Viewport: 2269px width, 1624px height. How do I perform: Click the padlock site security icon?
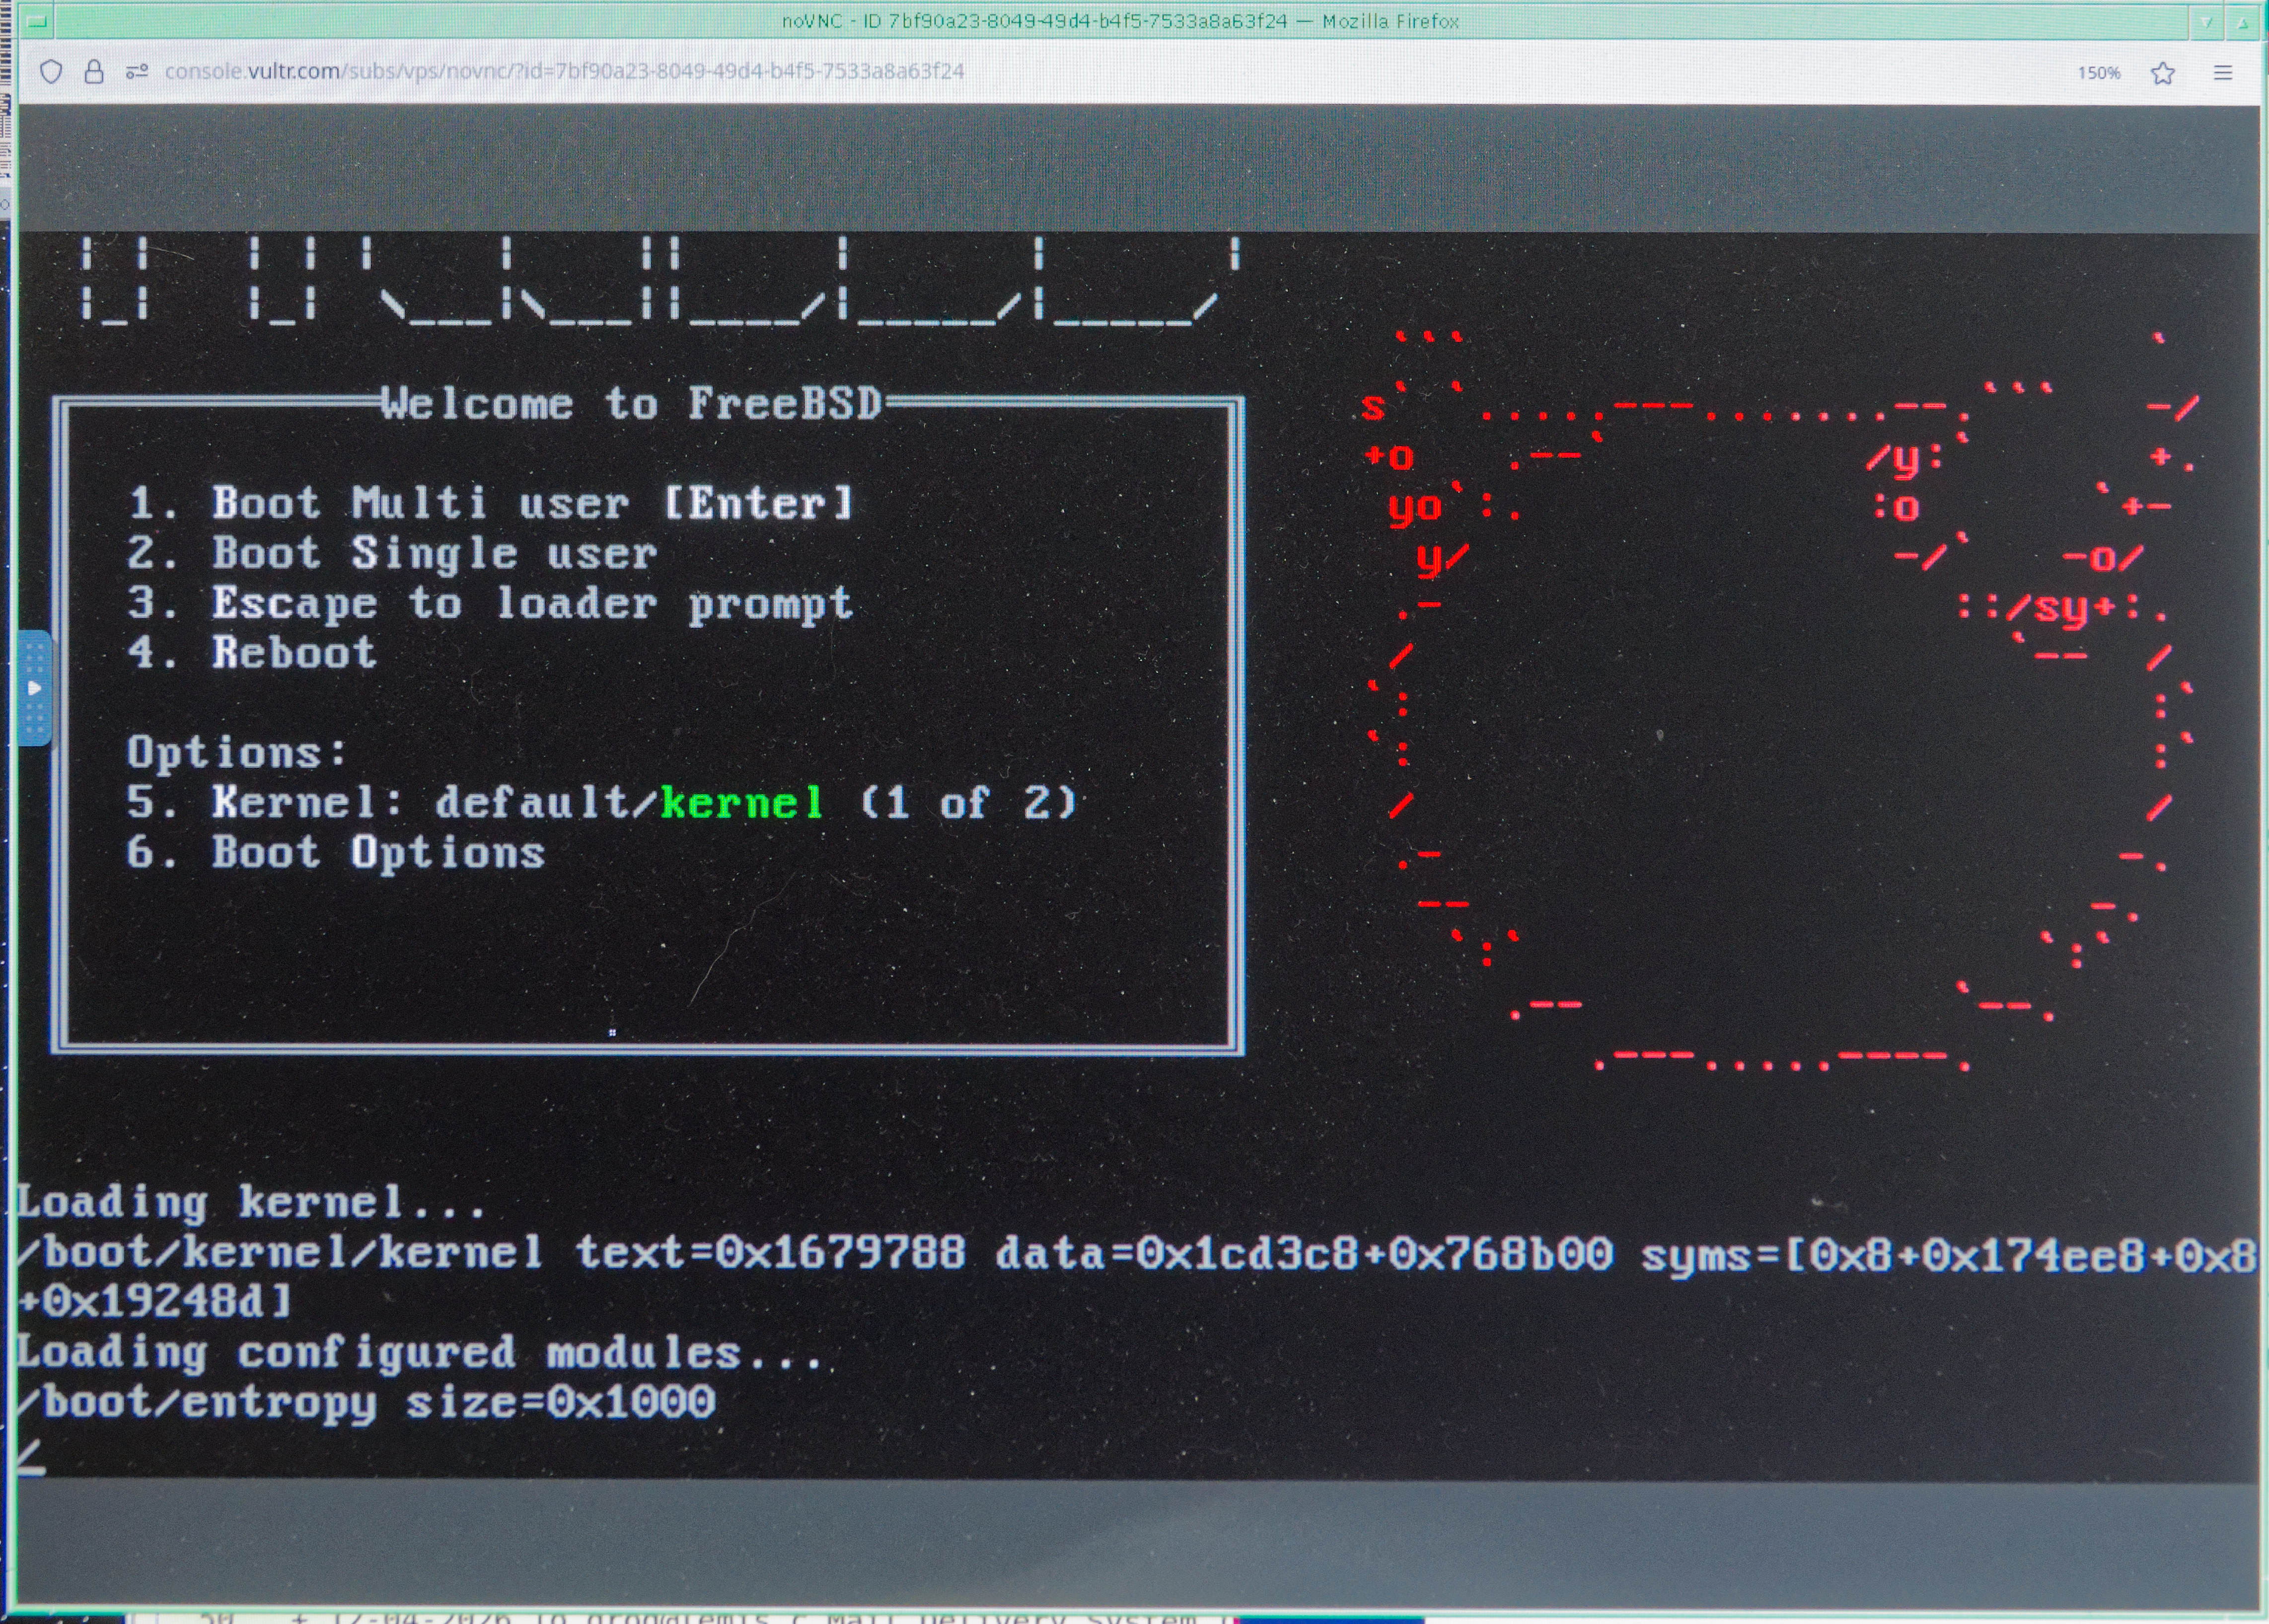click(94, 71)
